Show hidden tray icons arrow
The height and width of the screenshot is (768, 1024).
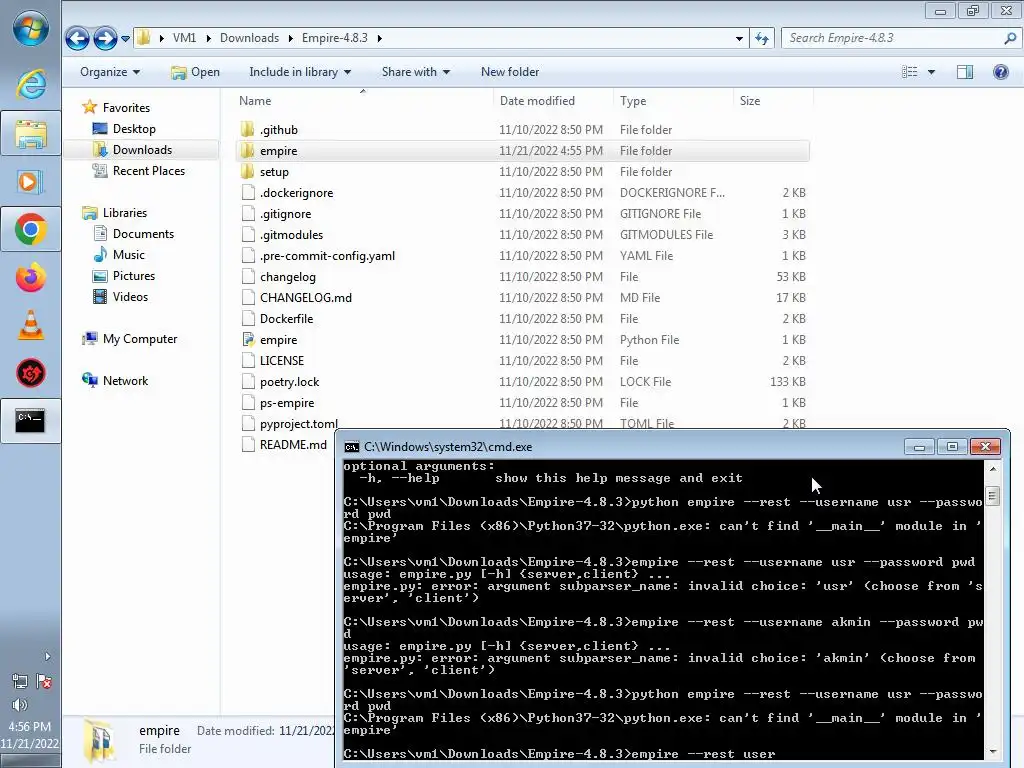pyautogui.click(x=47, y=656)
